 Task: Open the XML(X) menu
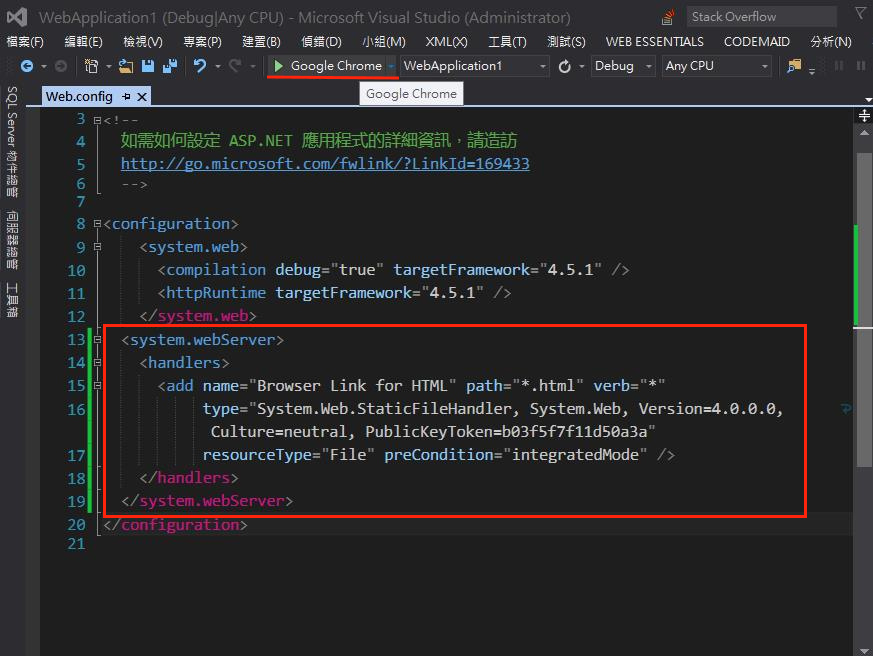[x=447, y=42]
